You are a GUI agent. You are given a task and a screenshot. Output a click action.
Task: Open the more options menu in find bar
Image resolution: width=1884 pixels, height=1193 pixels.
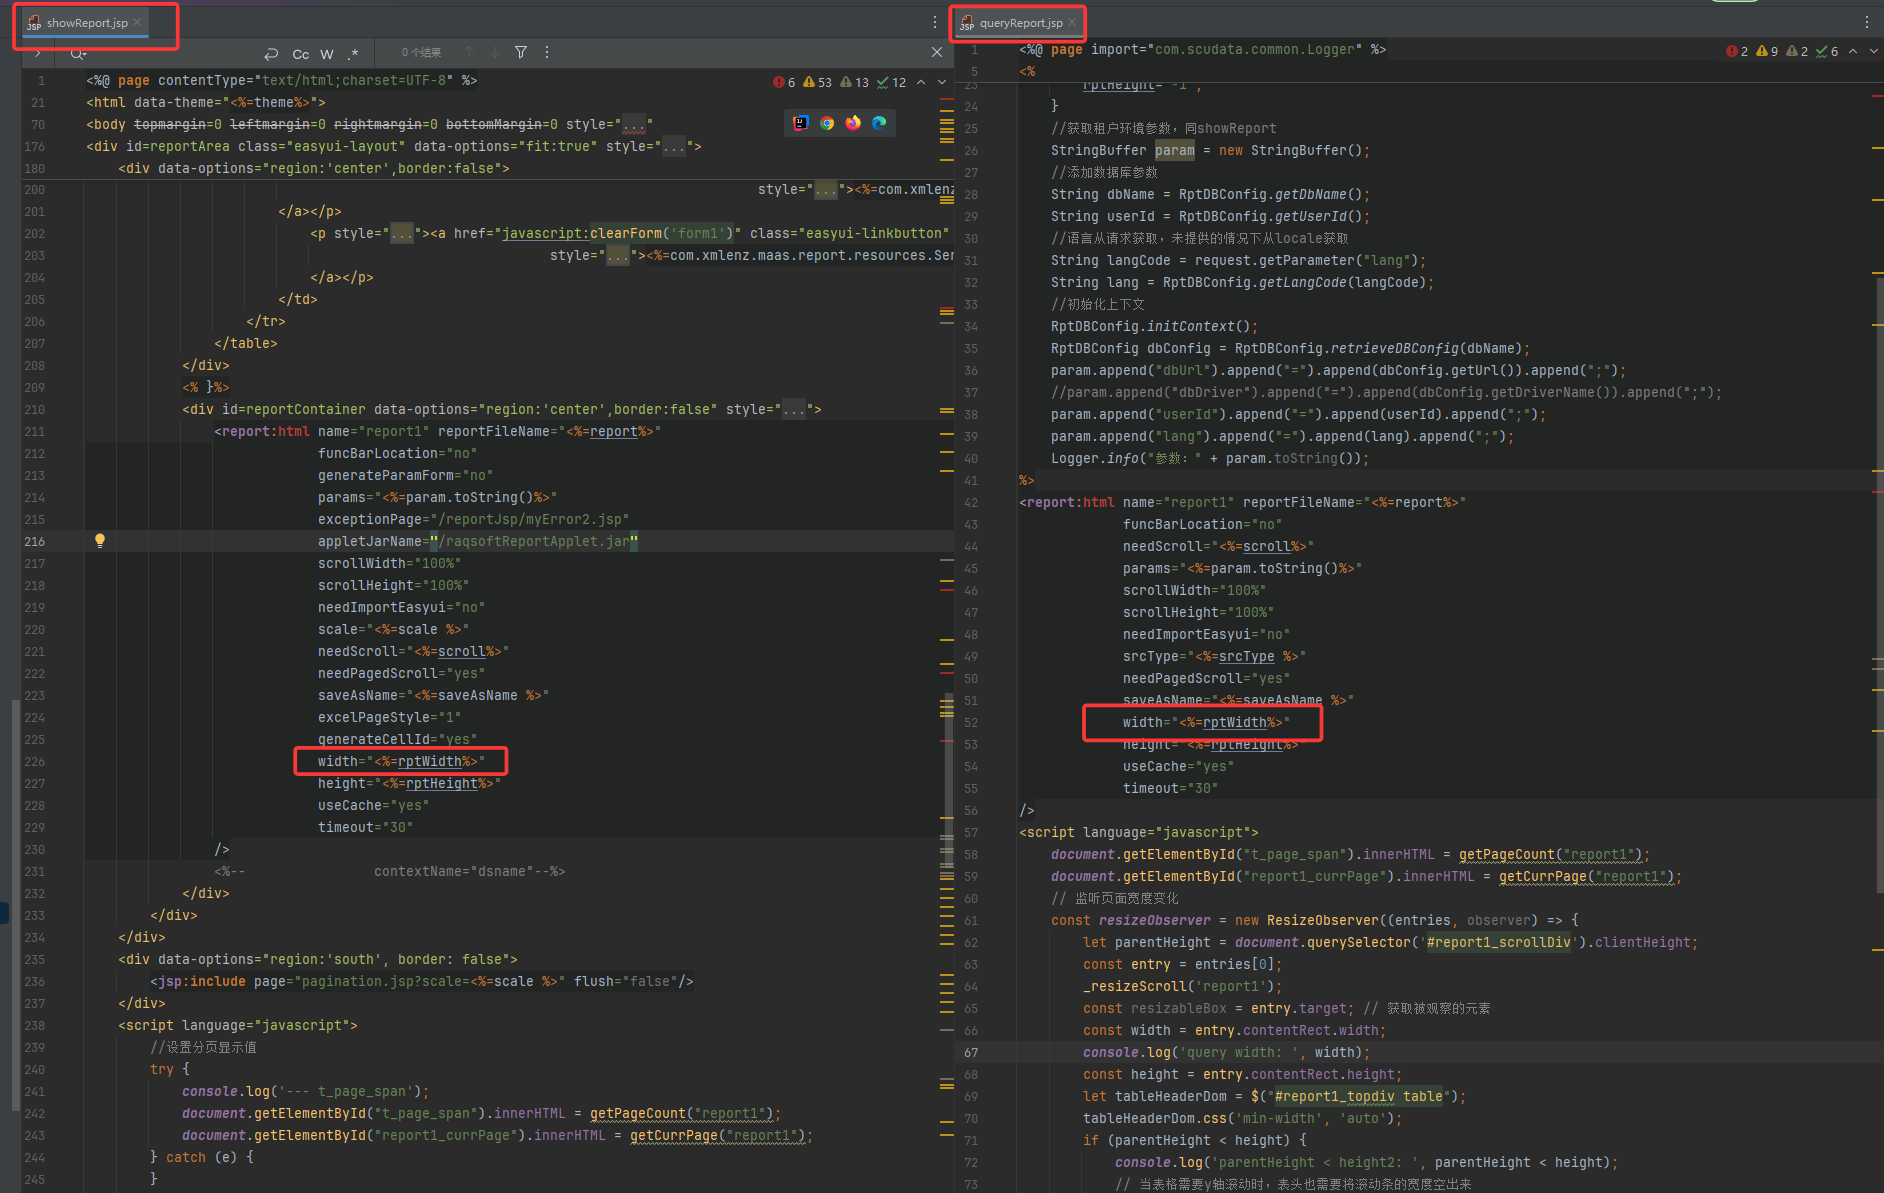[x=547, y=52]
